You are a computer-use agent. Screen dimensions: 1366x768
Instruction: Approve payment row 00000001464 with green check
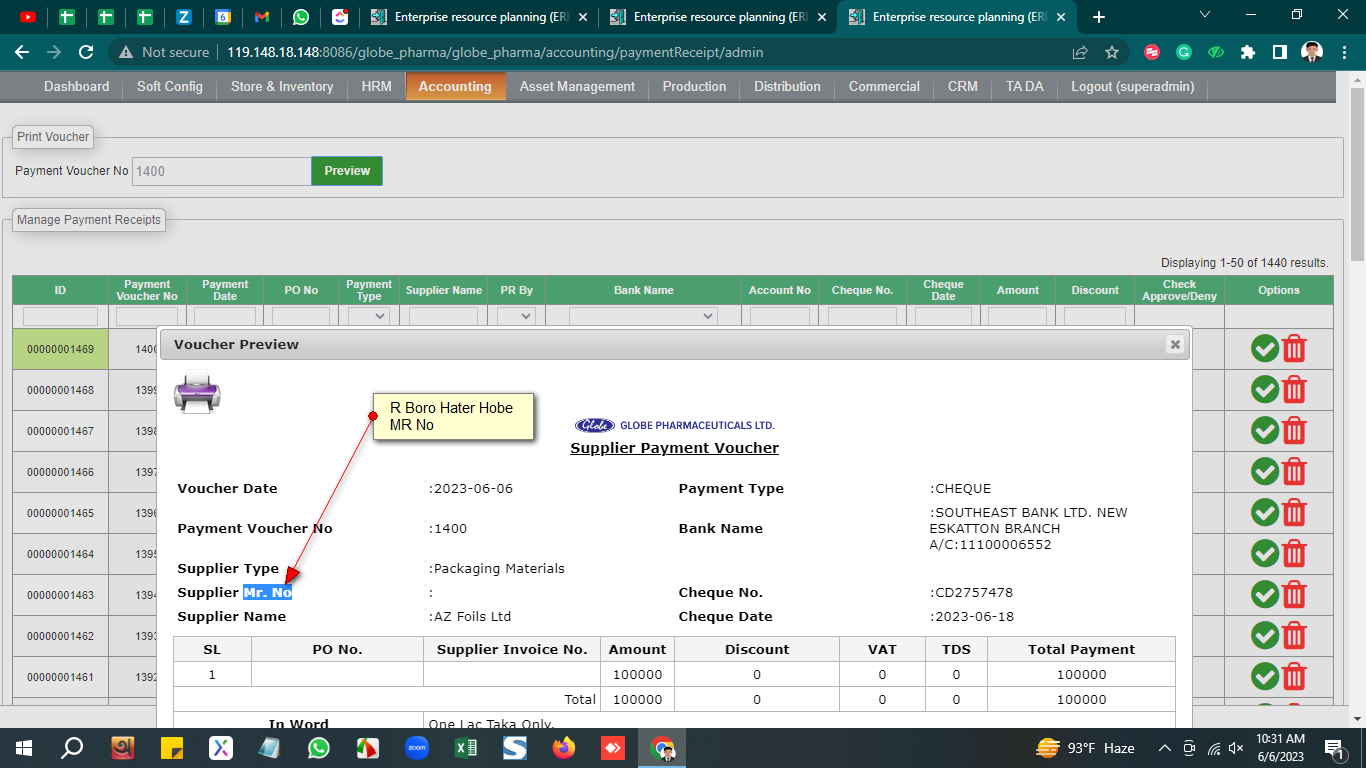[x=1265, y=553]
